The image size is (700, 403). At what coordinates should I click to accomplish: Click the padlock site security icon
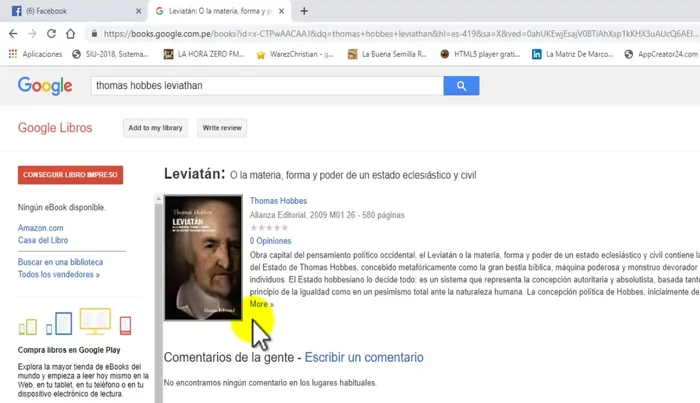pyautogui.click(x=94, y=33)
